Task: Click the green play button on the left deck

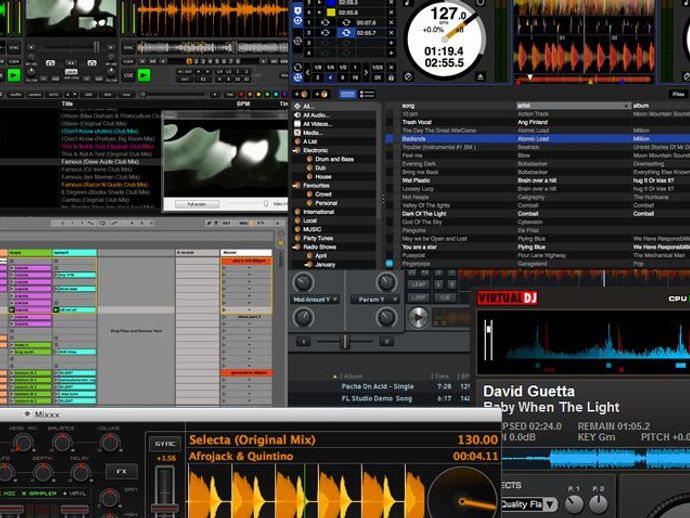Action: tap(14, 76)
